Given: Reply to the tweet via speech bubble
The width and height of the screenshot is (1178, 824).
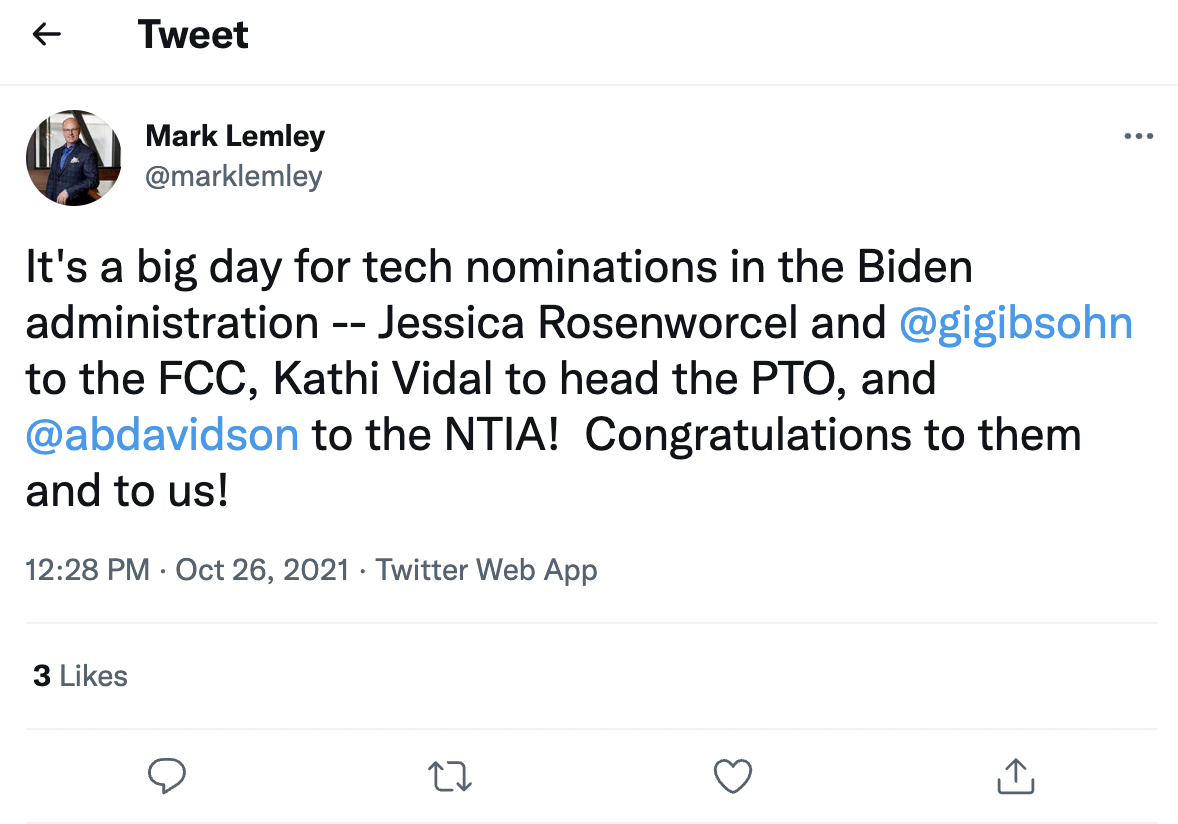Looking at the screenshot, I should [167, 775].
